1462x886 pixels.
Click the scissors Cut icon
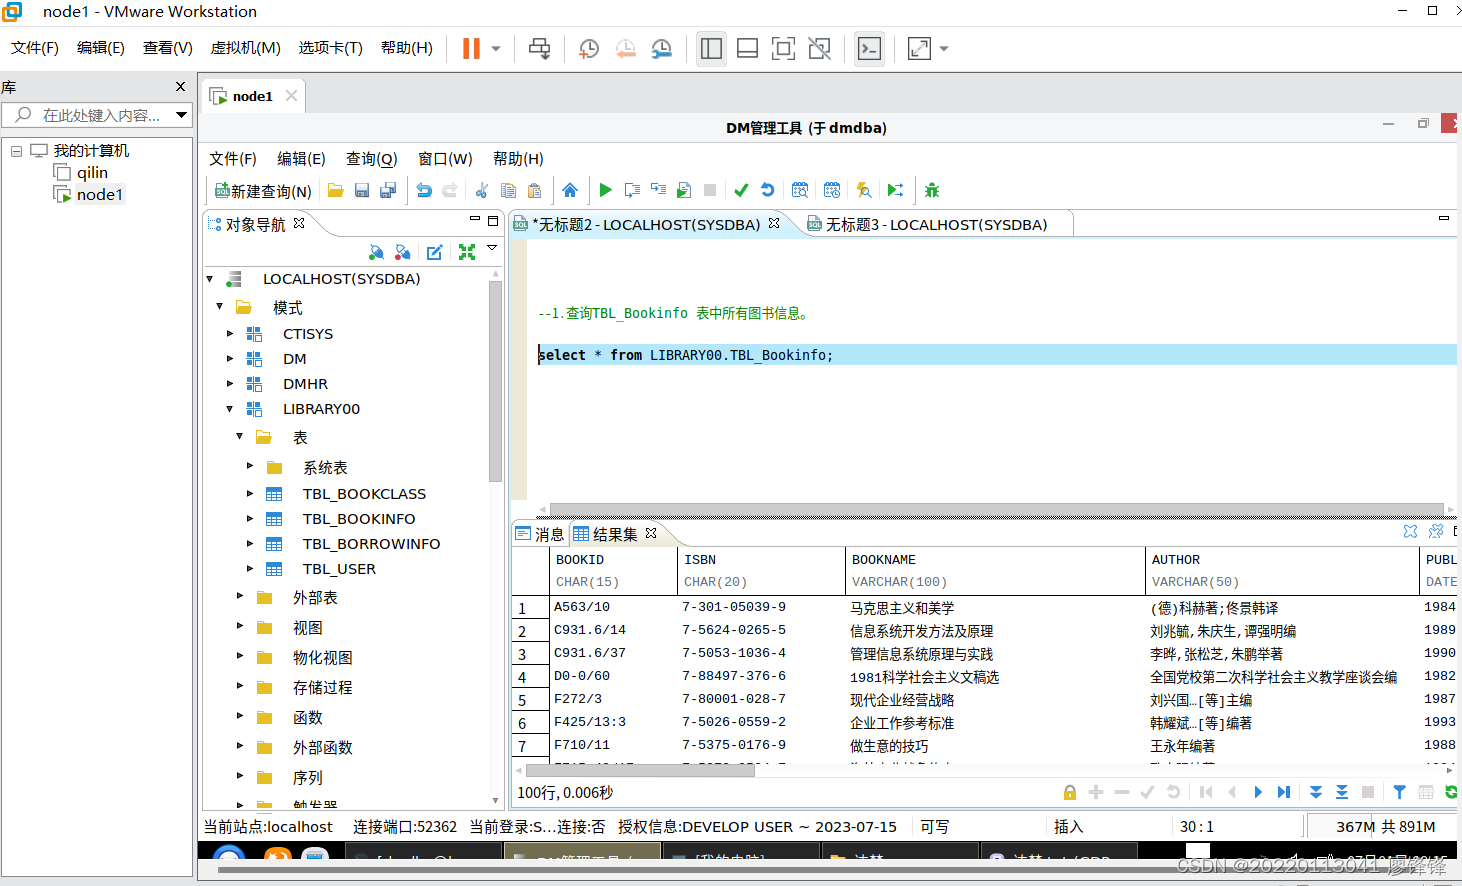(482, 190)
